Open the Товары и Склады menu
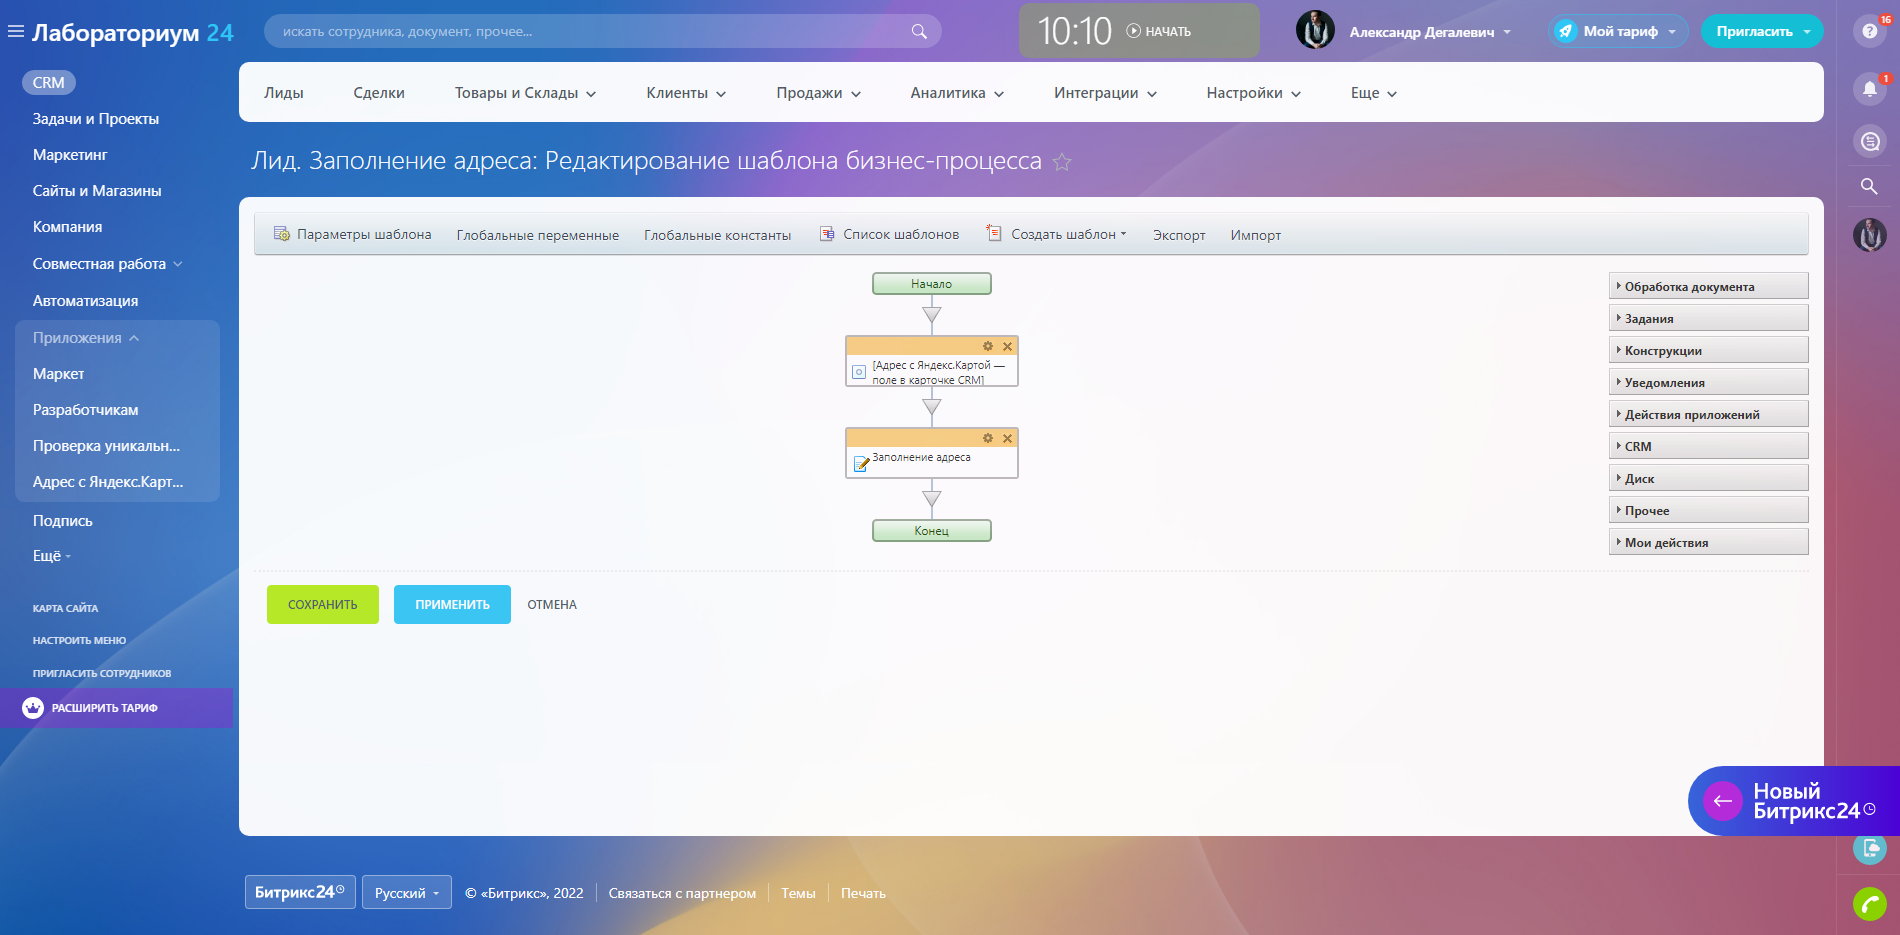Viewport: 1900px width, 935px height. click(x=525, y=93)
